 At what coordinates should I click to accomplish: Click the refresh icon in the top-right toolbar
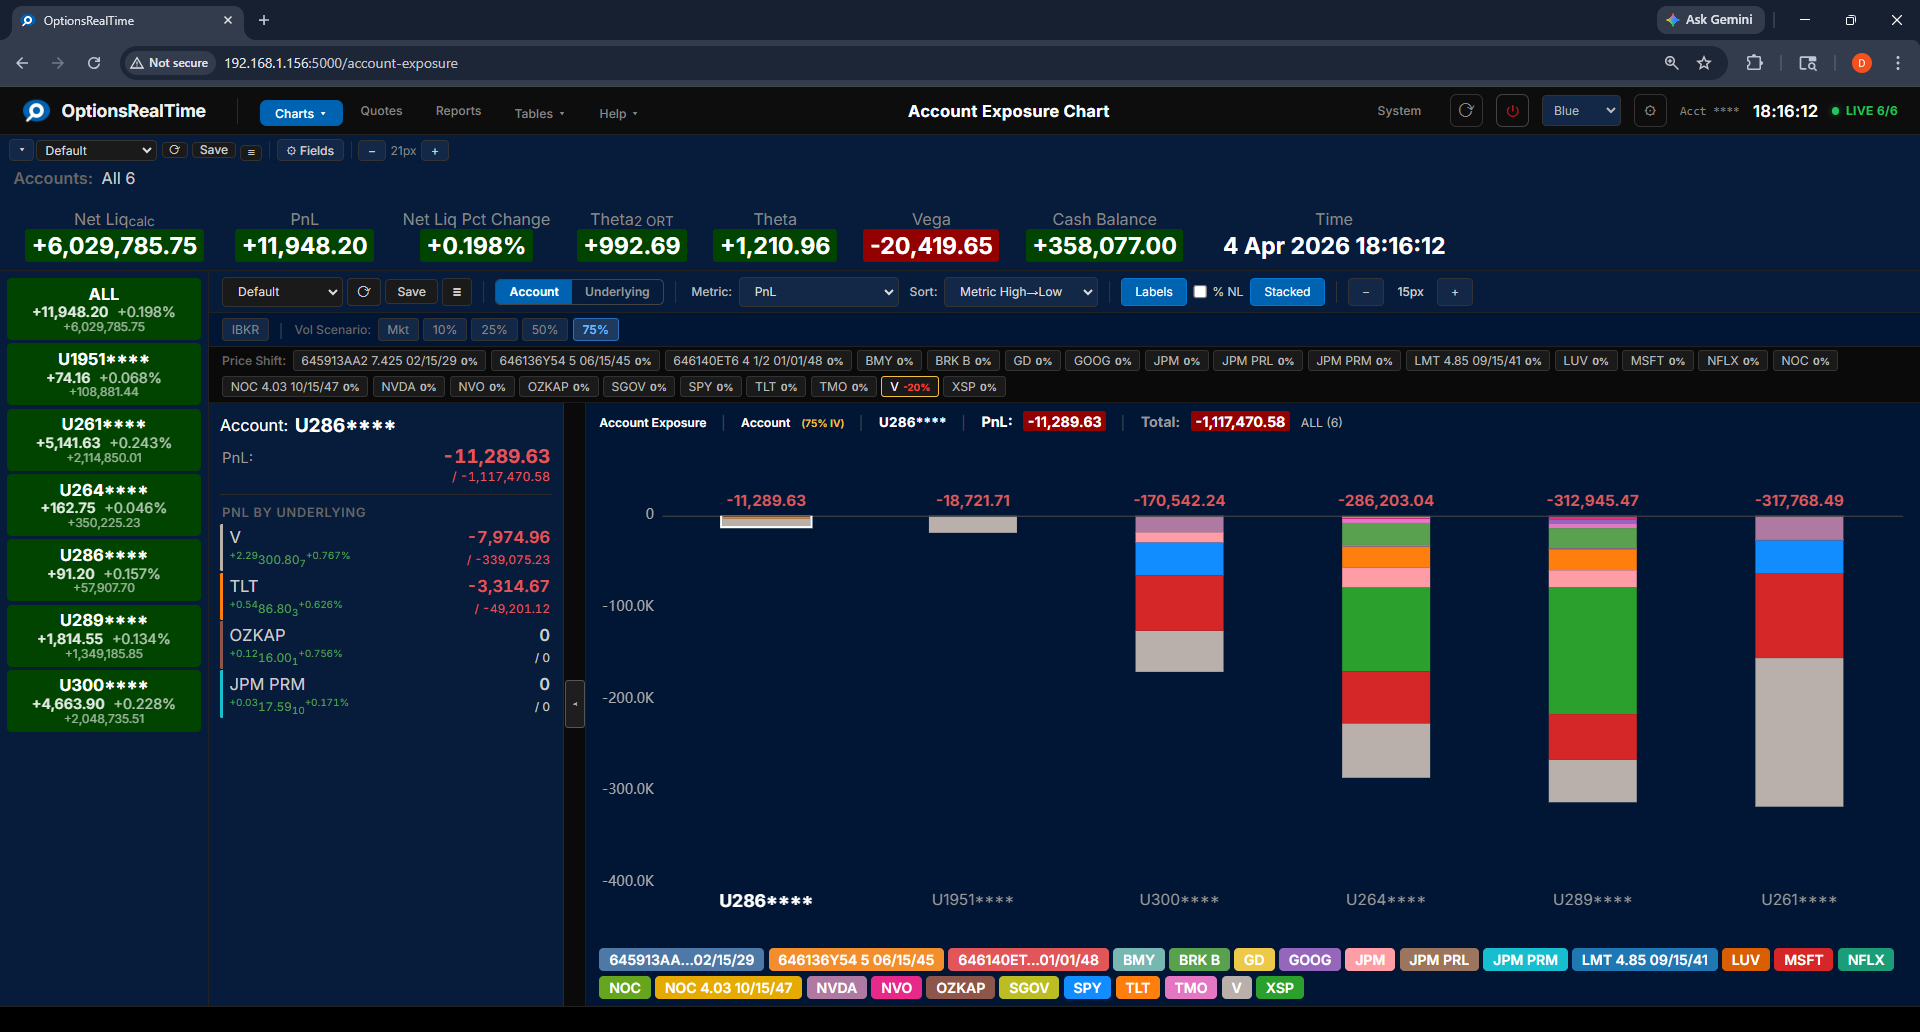(x=1466, y=111)
